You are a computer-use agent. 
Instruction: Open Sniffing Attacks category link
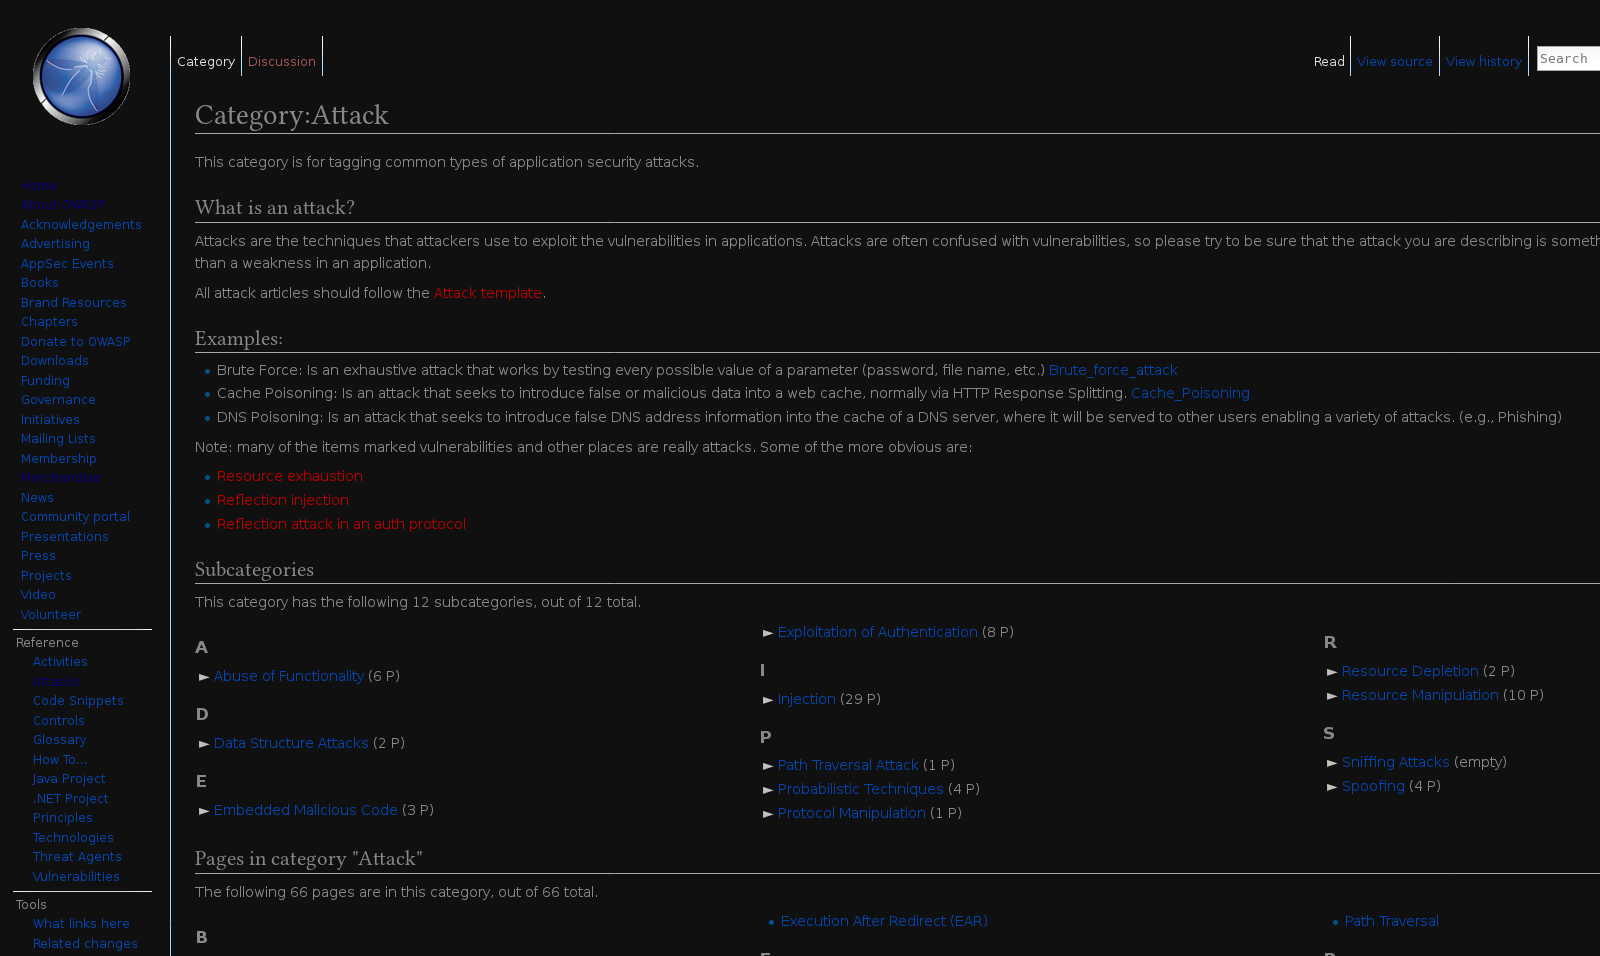click(1396, 762)
